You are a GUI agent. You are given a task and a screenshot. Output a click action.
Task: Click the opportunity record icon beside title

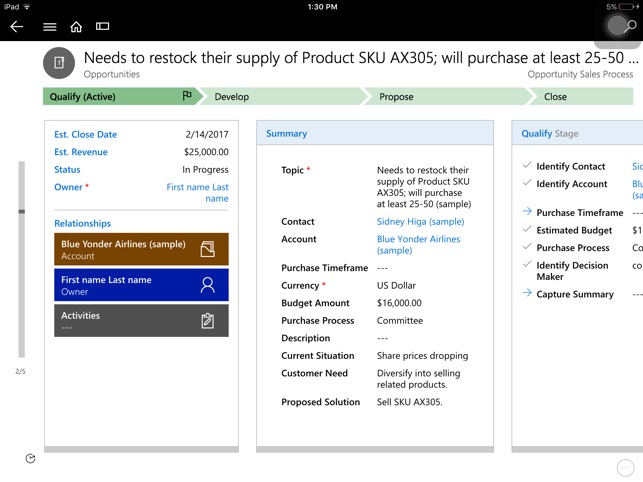[x=59, y=63]
